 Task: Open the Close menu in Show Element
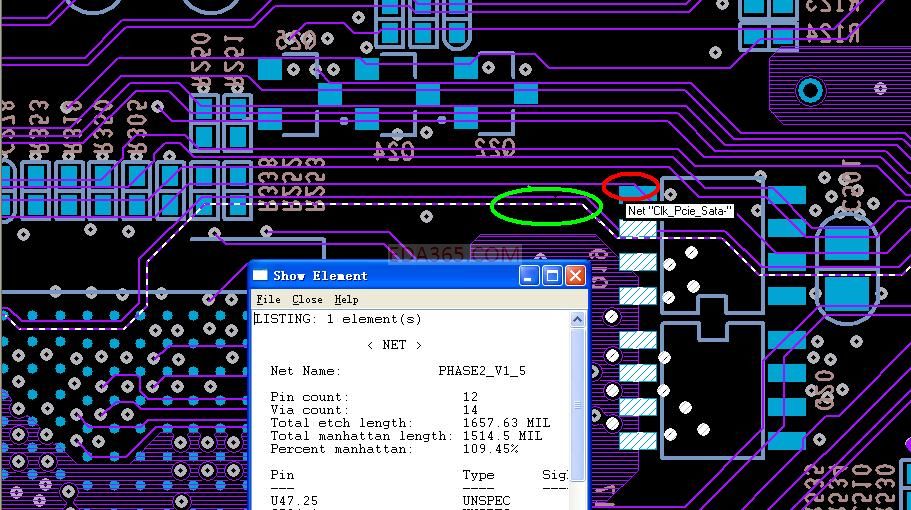tap(307, 300)
